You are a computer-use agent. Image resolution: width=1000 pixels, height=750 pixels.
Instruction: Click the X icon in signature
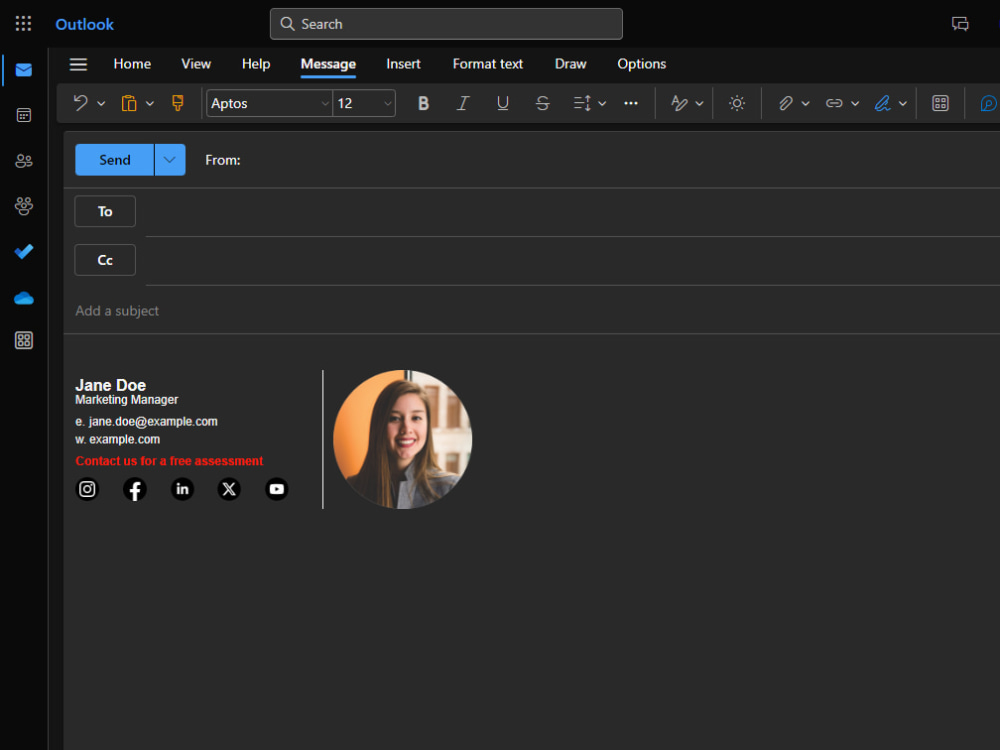pos(229,489)
